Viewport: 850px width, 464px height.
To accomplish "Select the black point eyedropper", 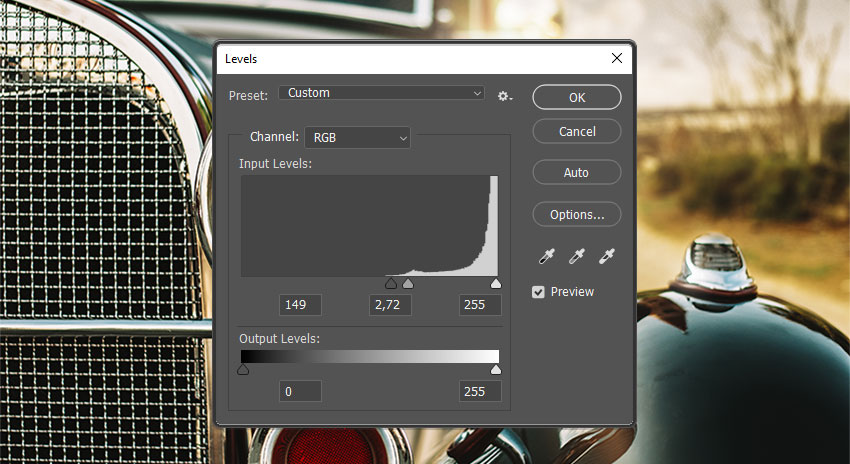I will point(546,256).
